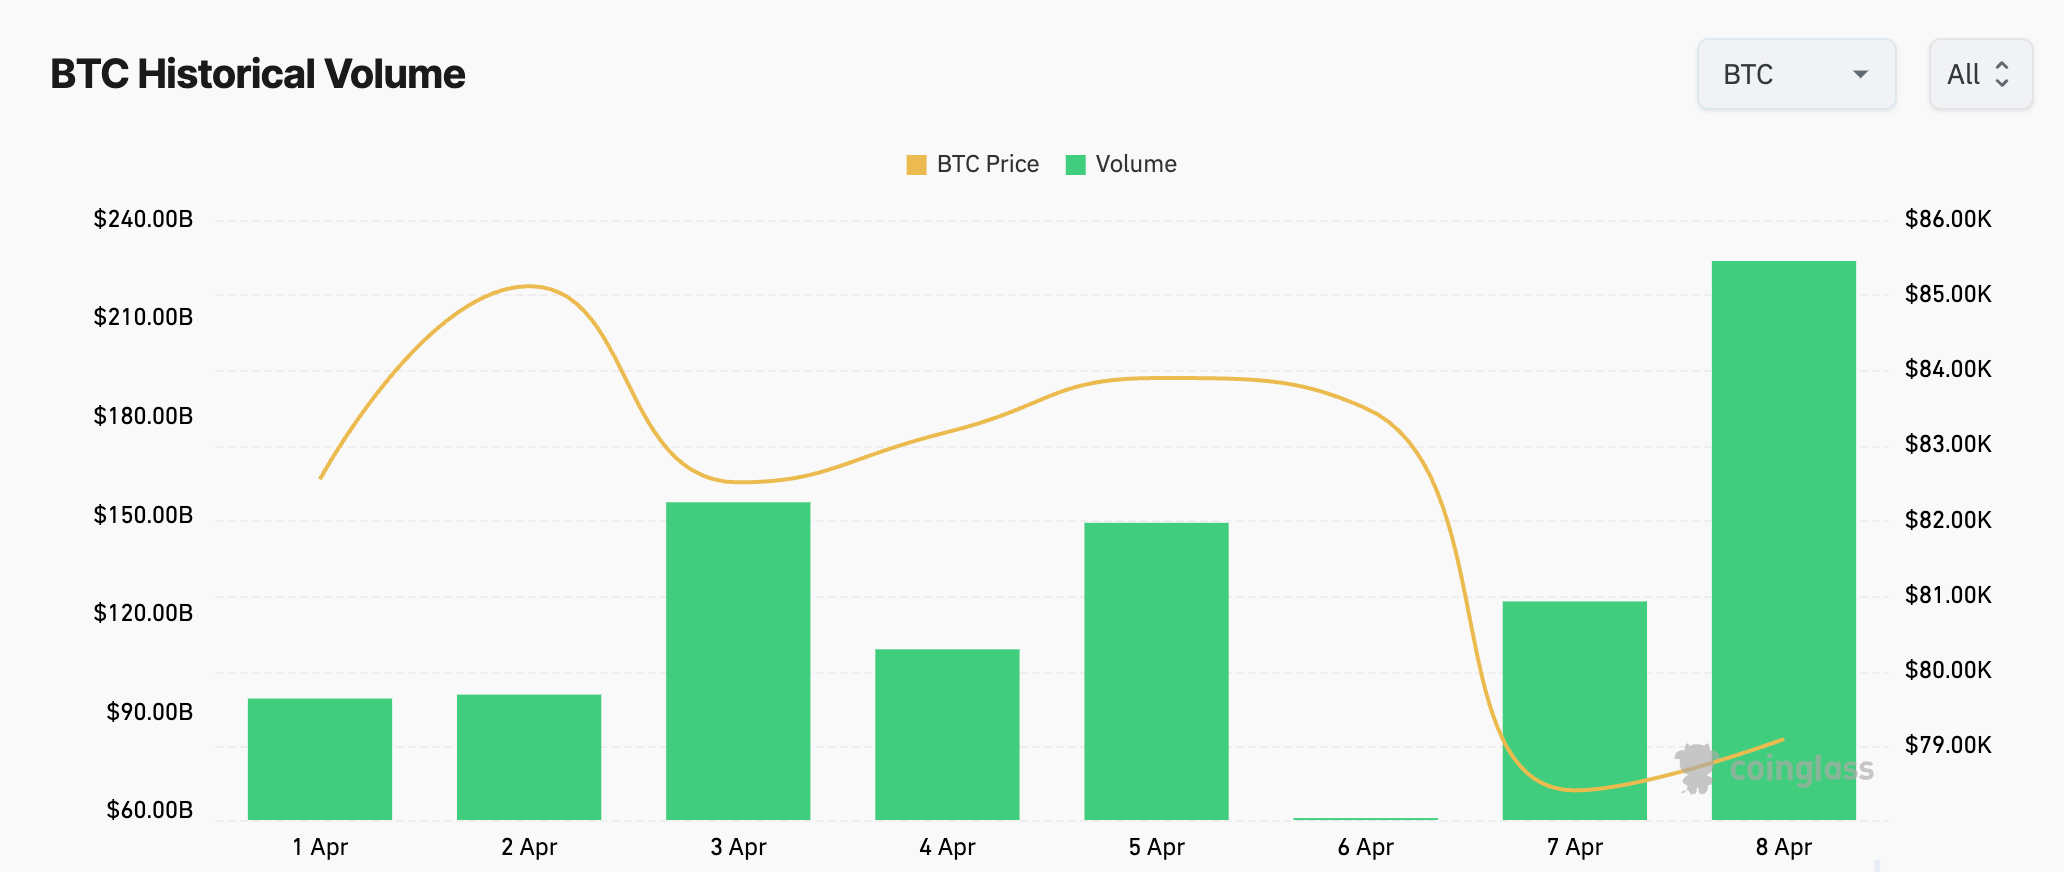Click the tiny 6 Apr volume bar
The image size is (2064, 872).
tap(1365, 817)
